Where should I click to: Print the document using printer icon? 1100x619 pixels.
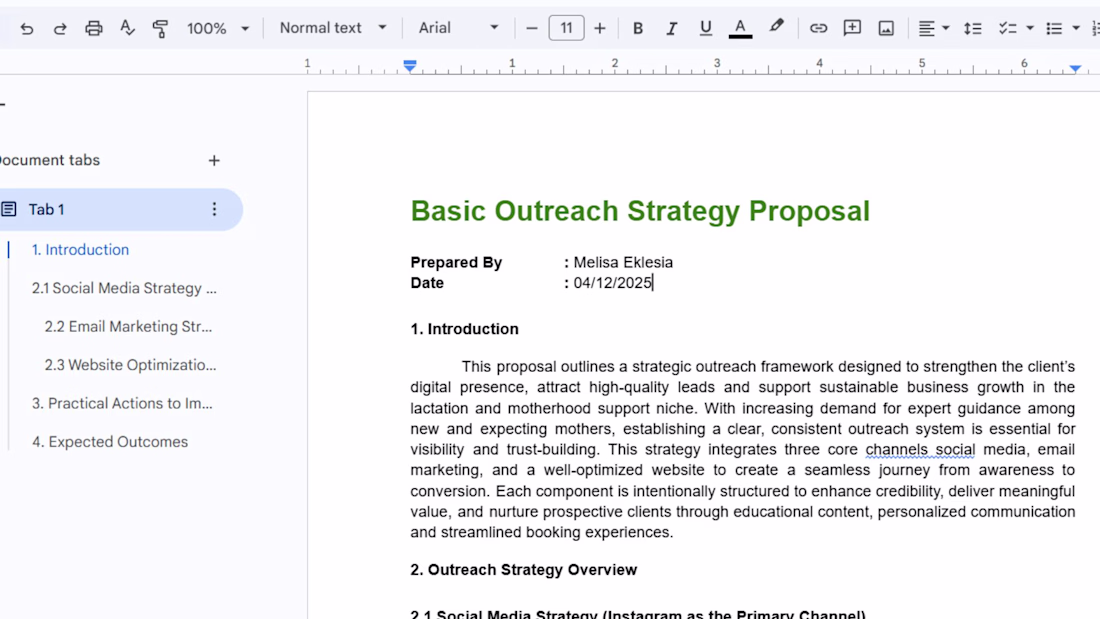(94, 28)
